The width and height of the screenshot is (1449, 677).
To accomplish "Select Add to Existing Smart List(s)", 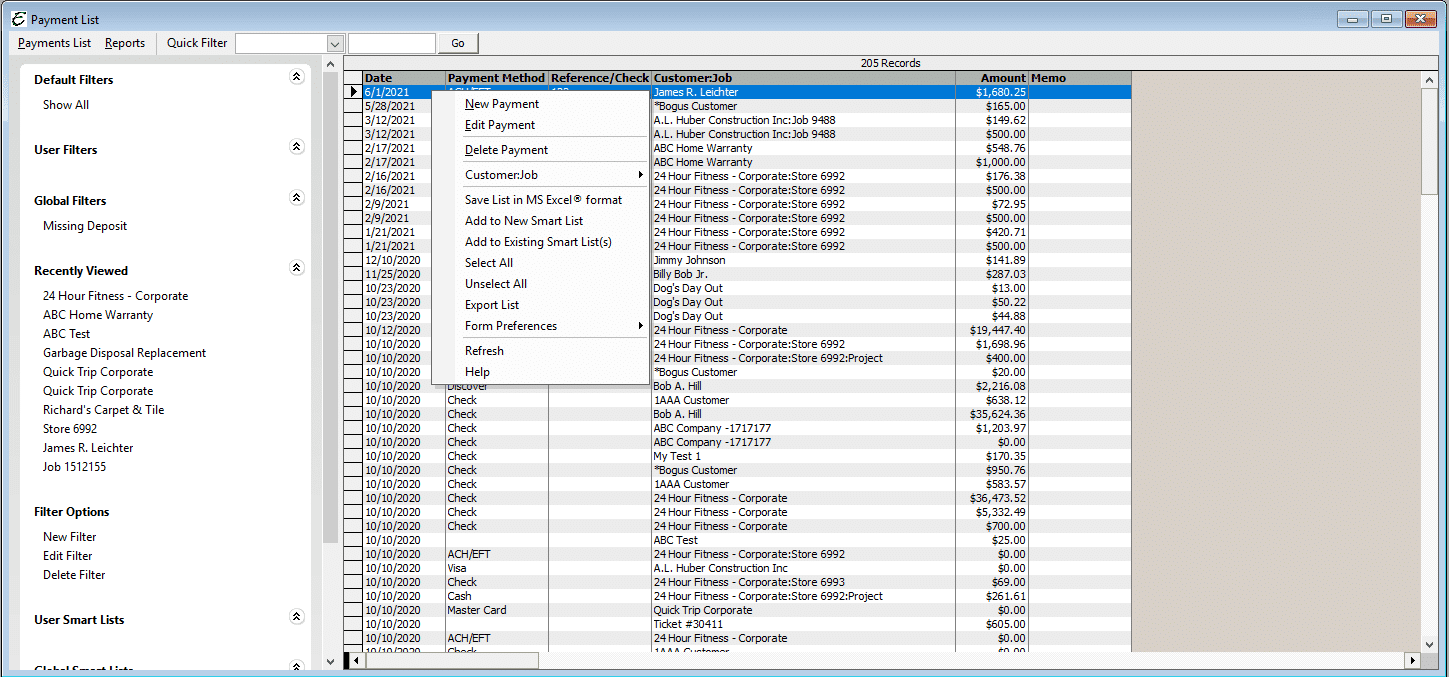I will [540, 242].
